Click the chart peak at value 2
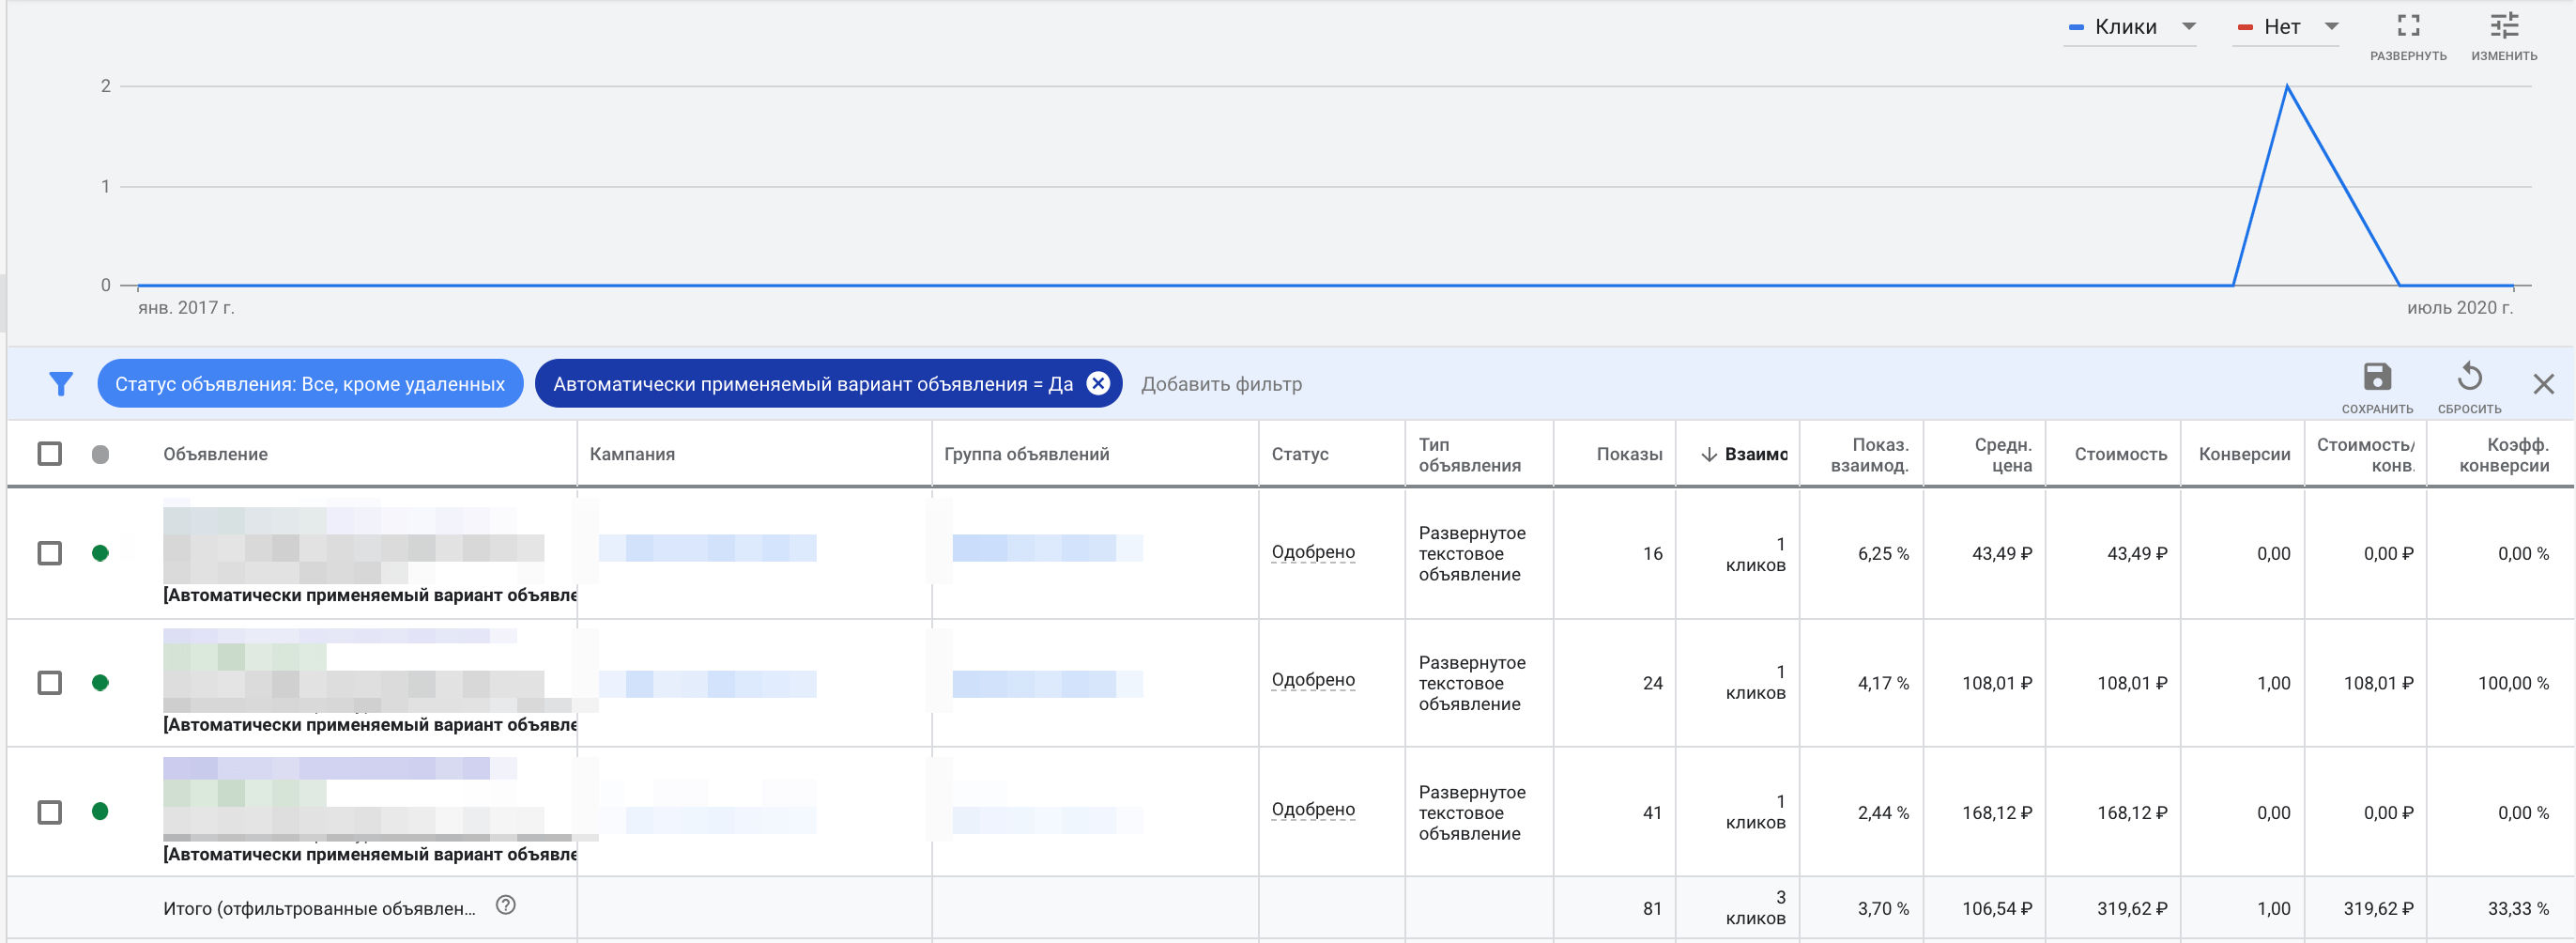The height and width of the screenshot is (943, 2576). tap(2287, 87)
